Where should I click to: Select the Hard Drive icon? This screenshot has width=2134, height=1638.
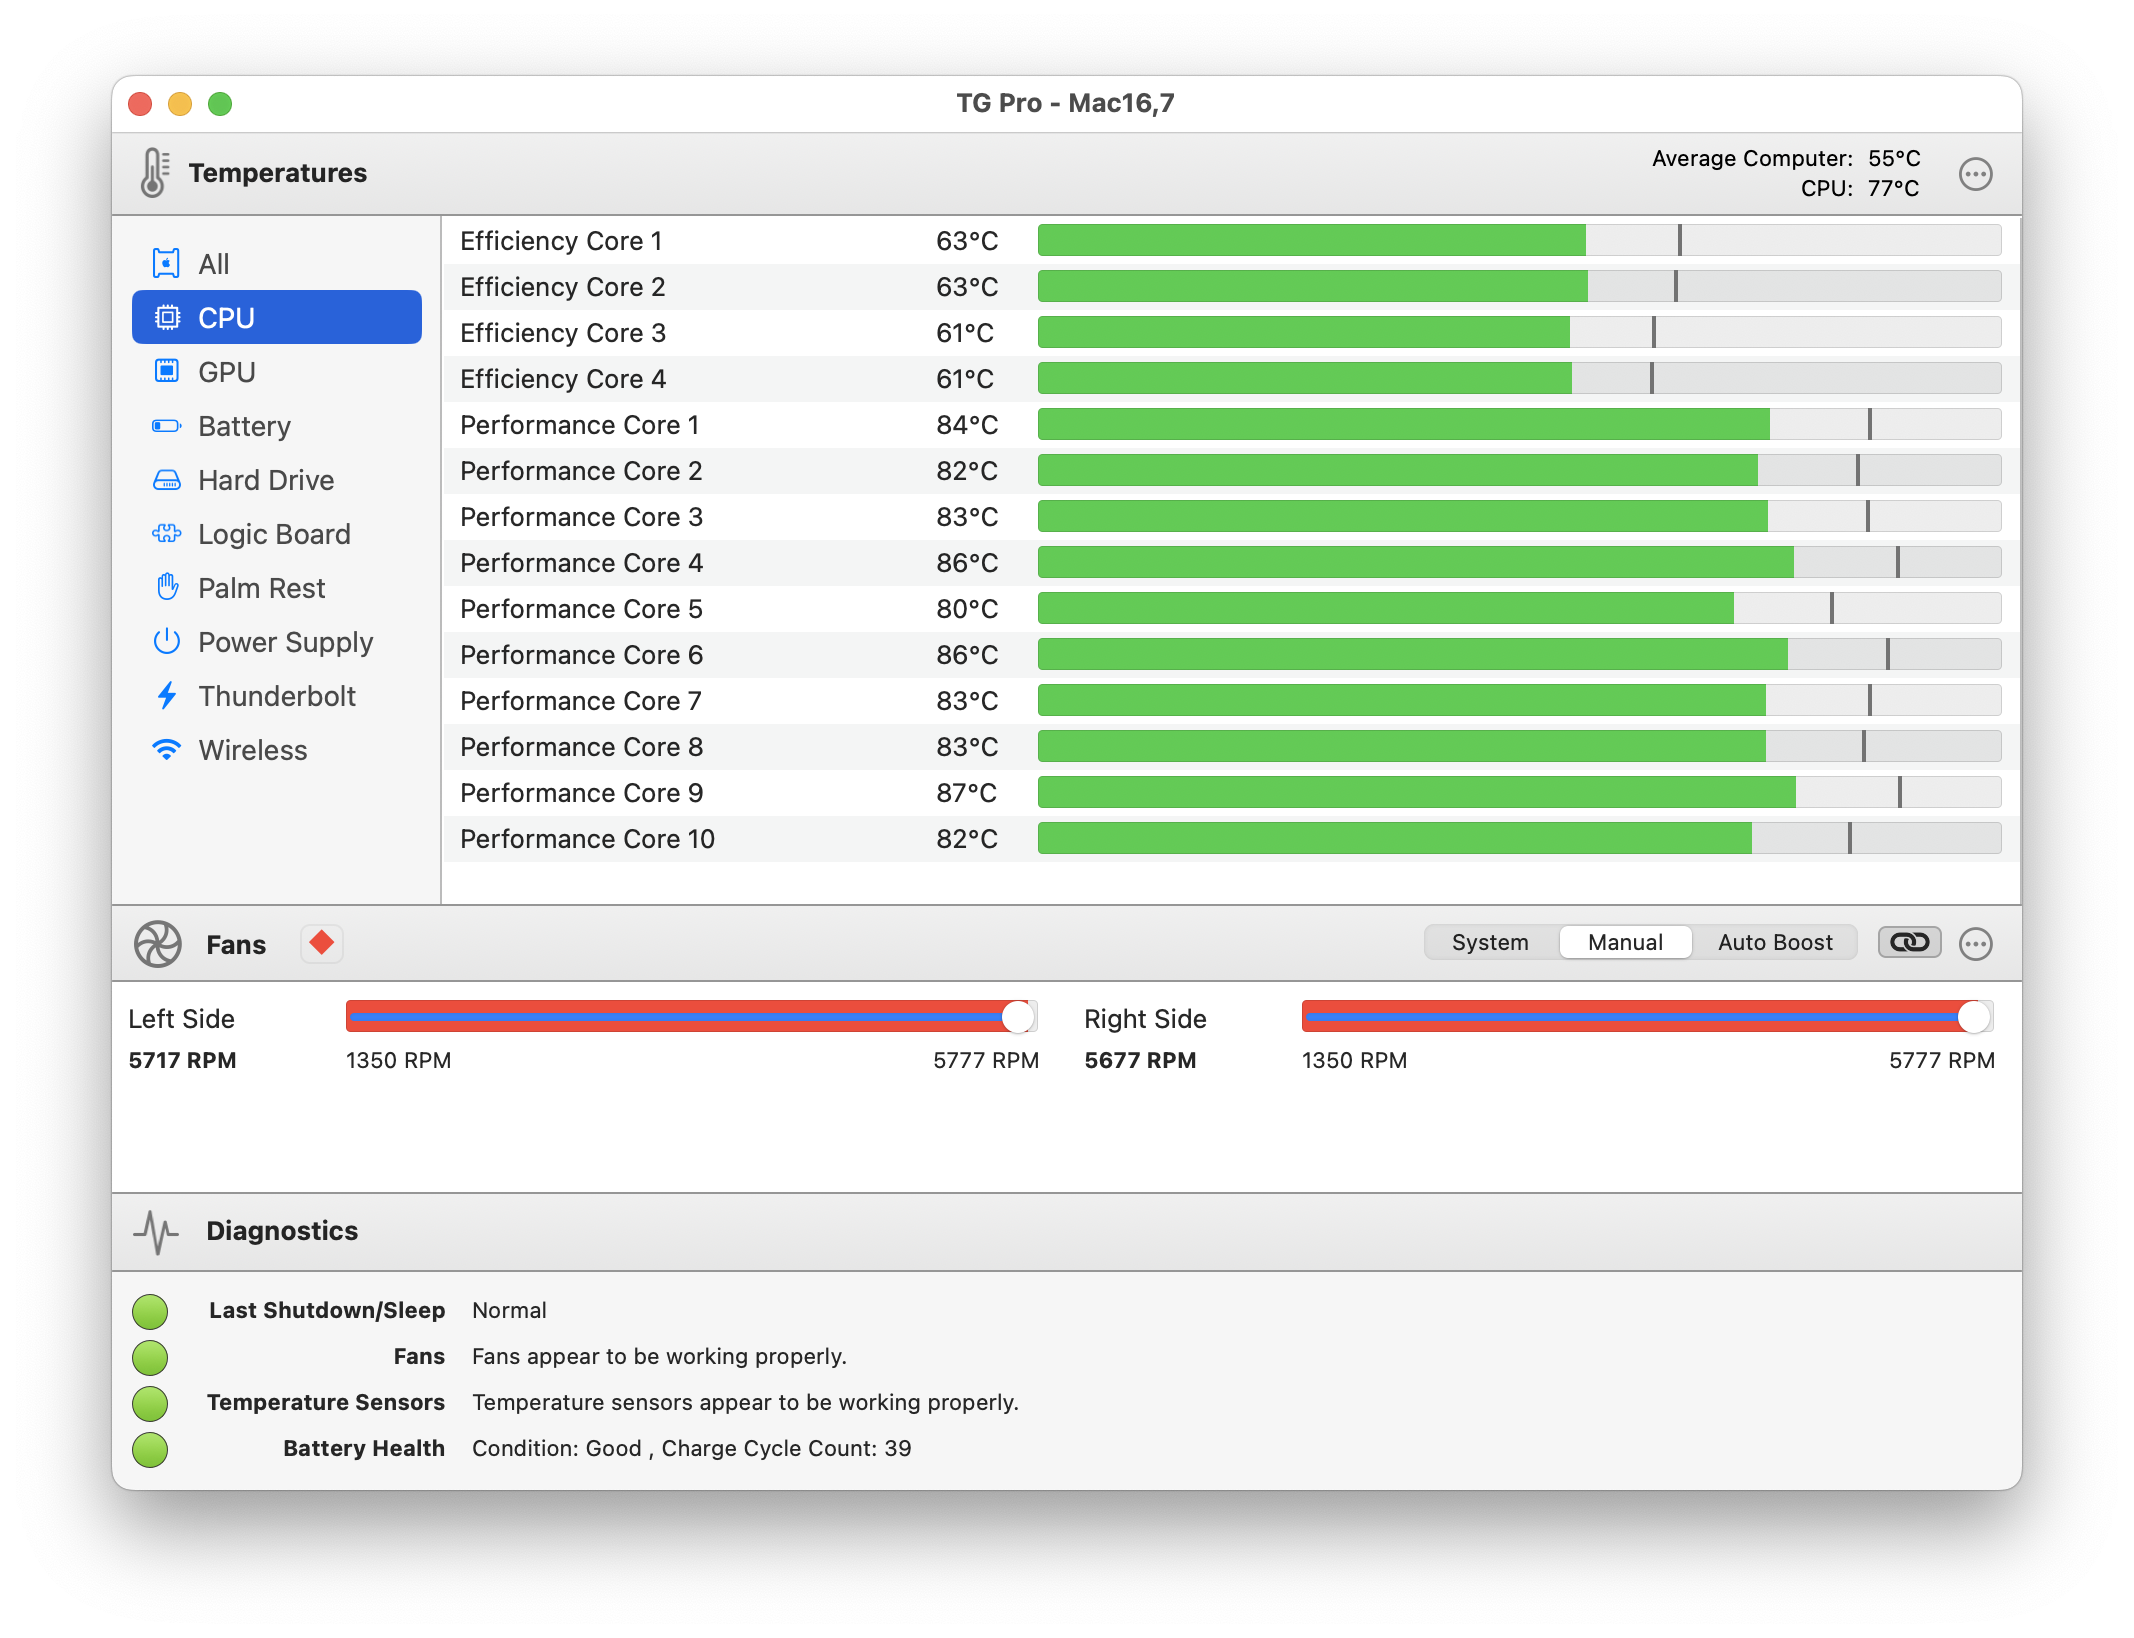(166, 480)
